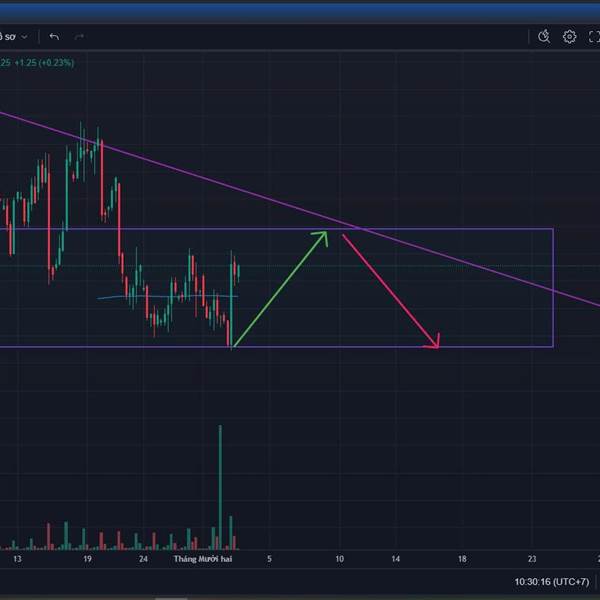The width and height of the screenshot is (600, 600).
Task: Select the red downward arrow drawing
Action: point(391,291)
